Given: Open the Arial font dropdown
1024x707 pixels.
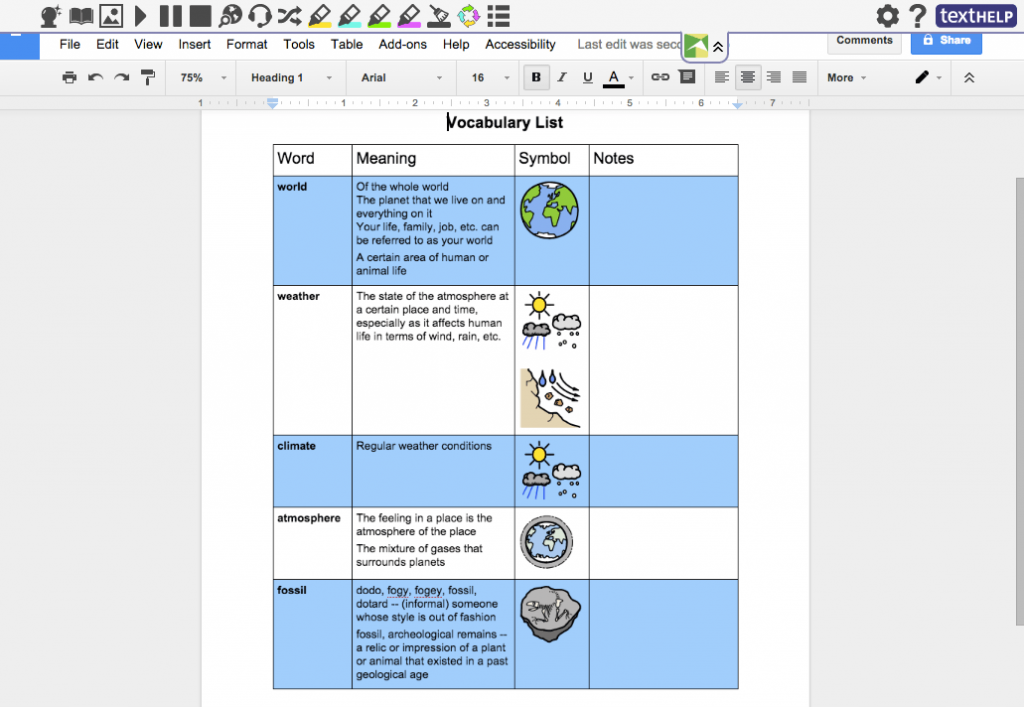Looking at the screenshot, I should pos(401,78).
